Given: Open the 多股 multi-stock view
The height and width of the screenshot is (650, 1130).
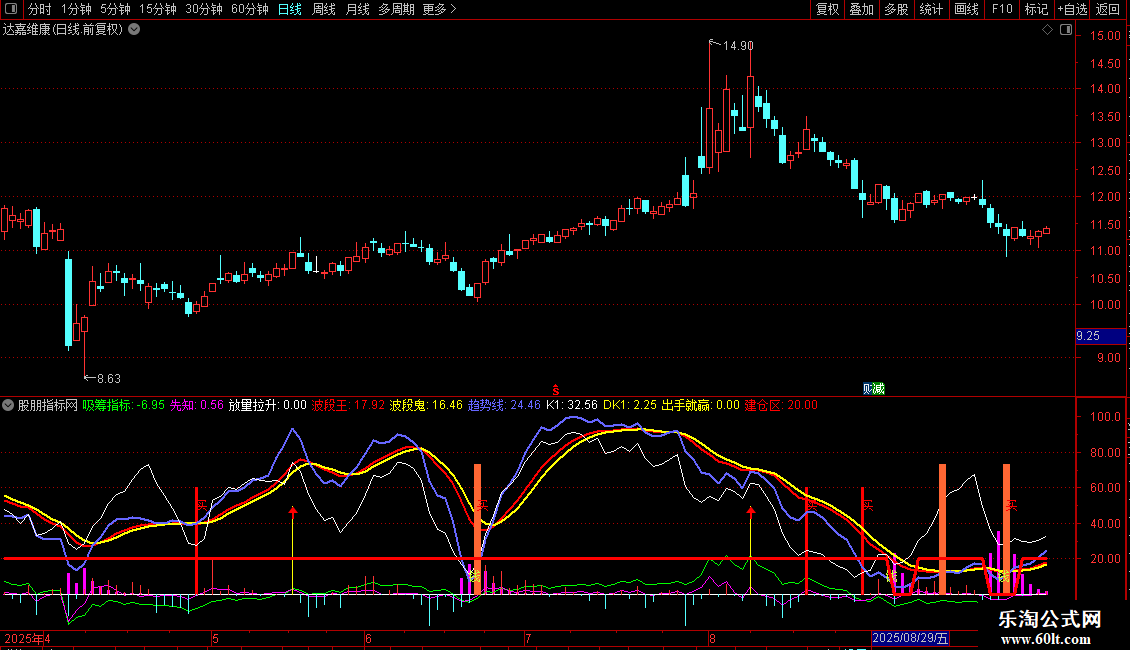Looking at the screenshot, I should point(897,9).
